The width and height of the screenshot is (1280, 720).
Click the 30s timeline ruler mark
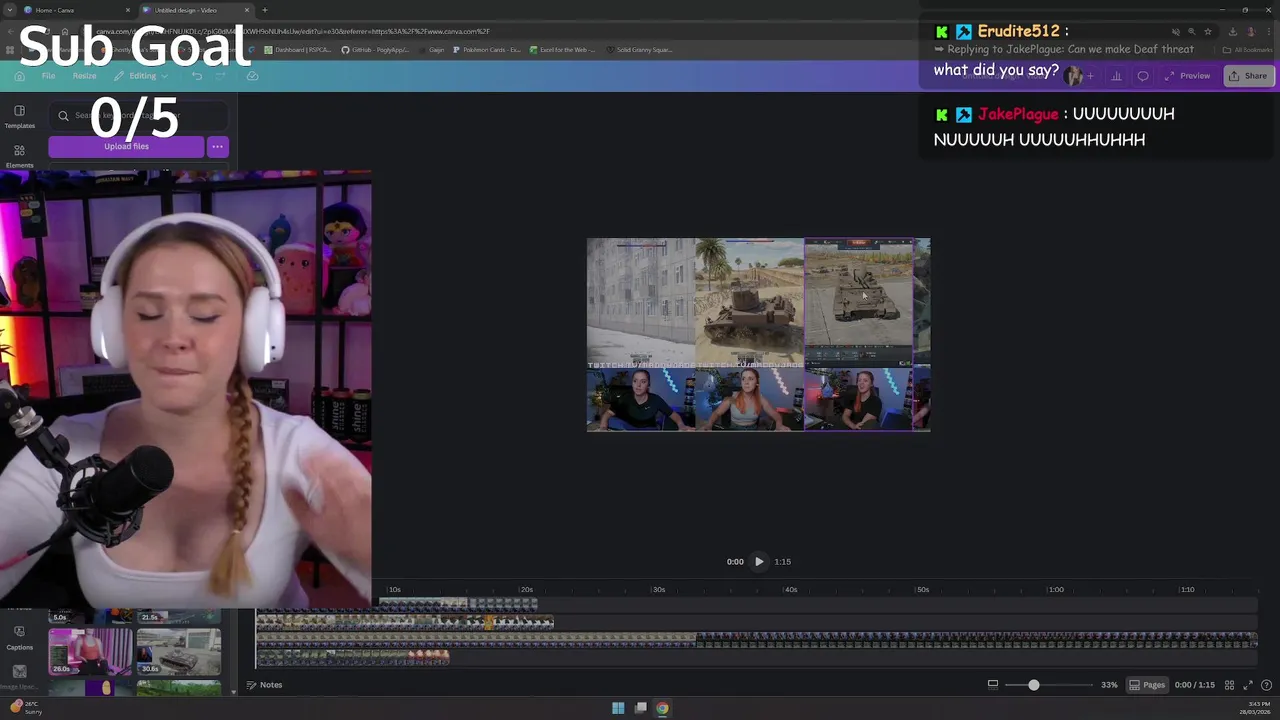[658, 590]
